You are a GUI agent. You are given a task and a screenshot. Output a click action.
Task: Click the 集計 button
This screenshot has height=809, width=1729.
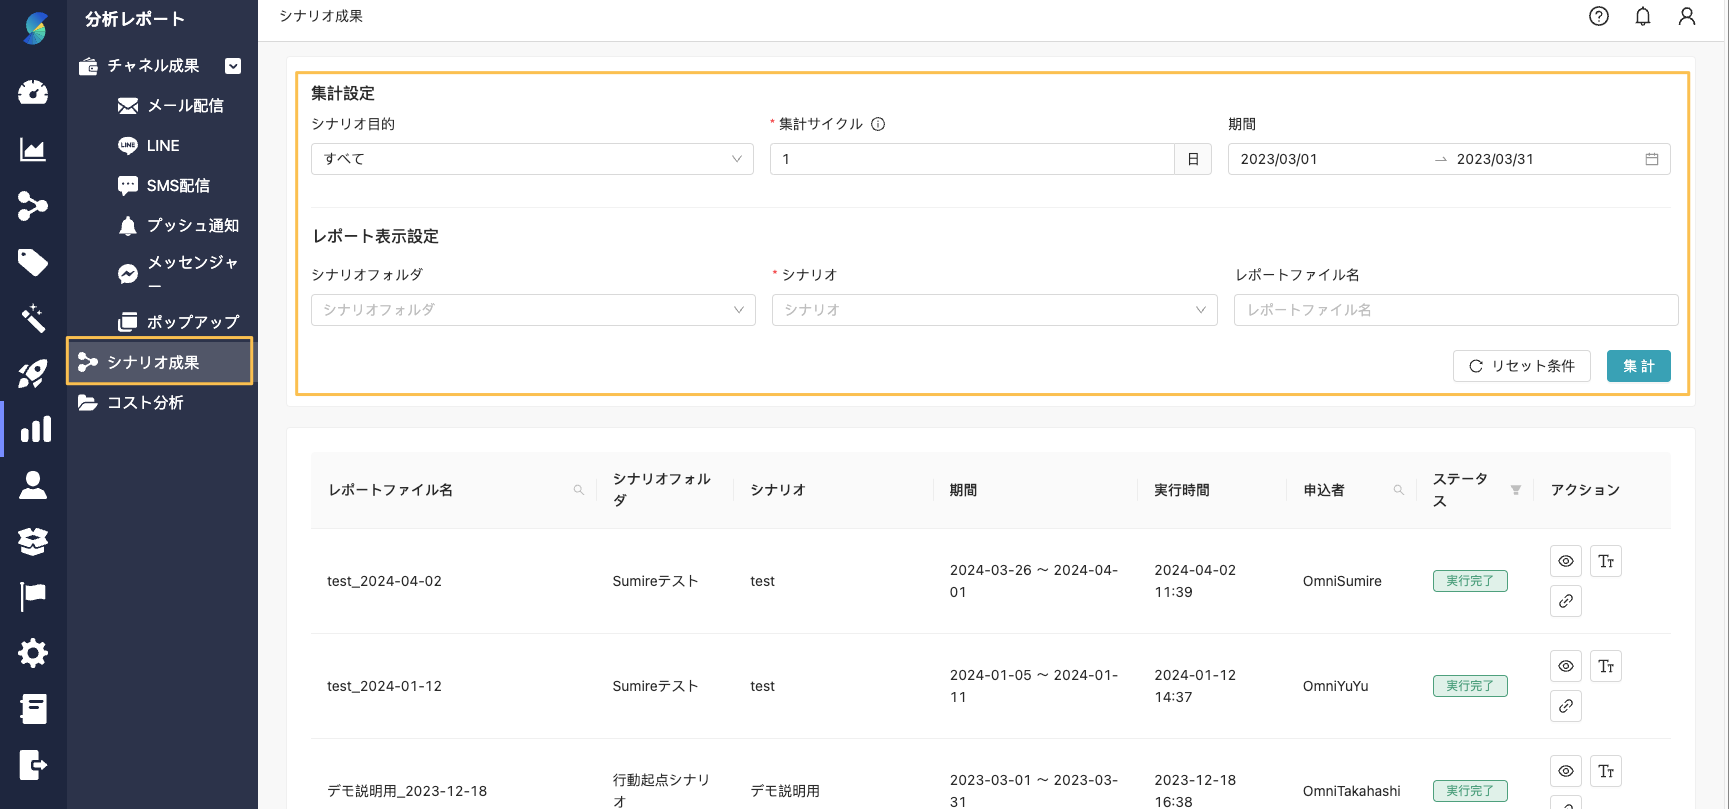point(1638,366)
